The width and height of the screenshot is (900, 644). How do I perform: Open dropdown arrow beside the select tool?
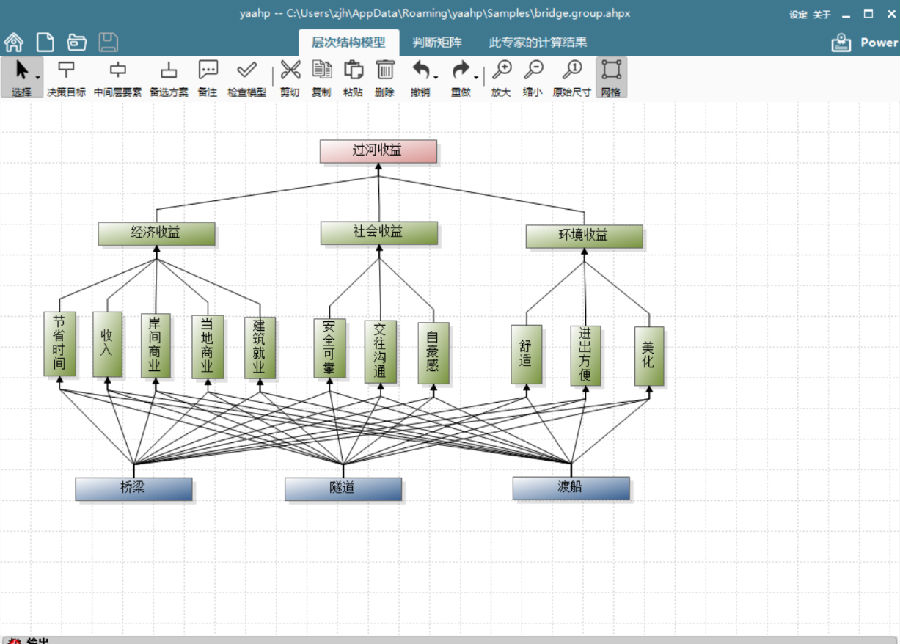pyautogui.click(x=38, y=77)
